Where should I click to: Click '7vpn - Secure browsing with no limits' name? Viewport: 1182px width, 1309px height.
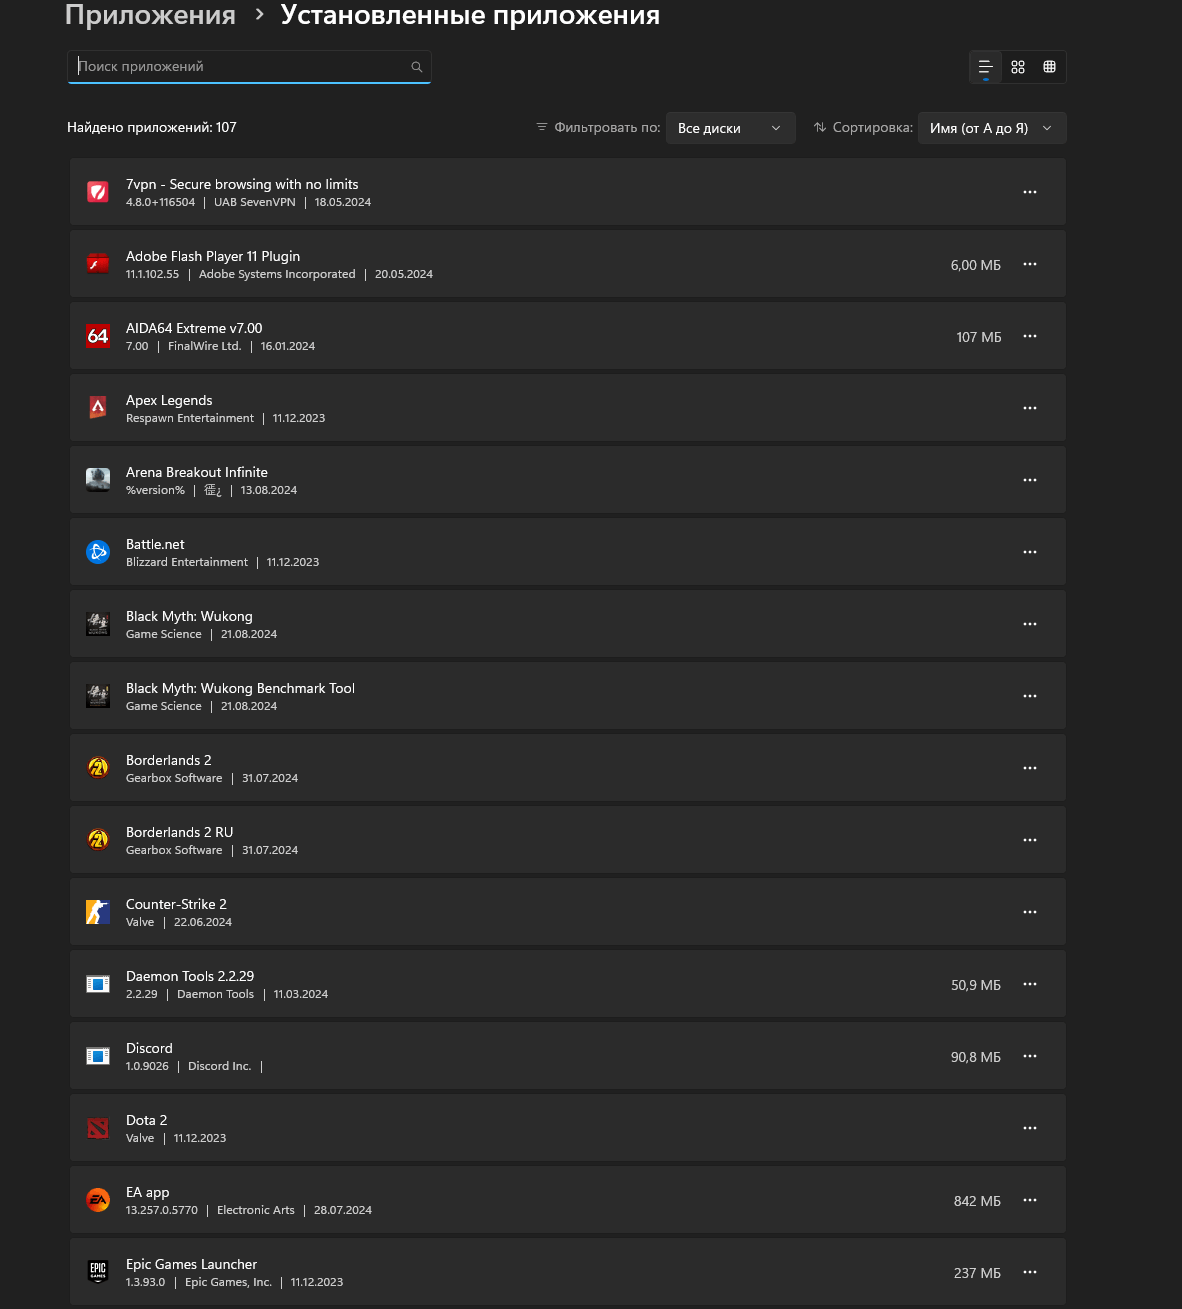[x=242, y=184]
